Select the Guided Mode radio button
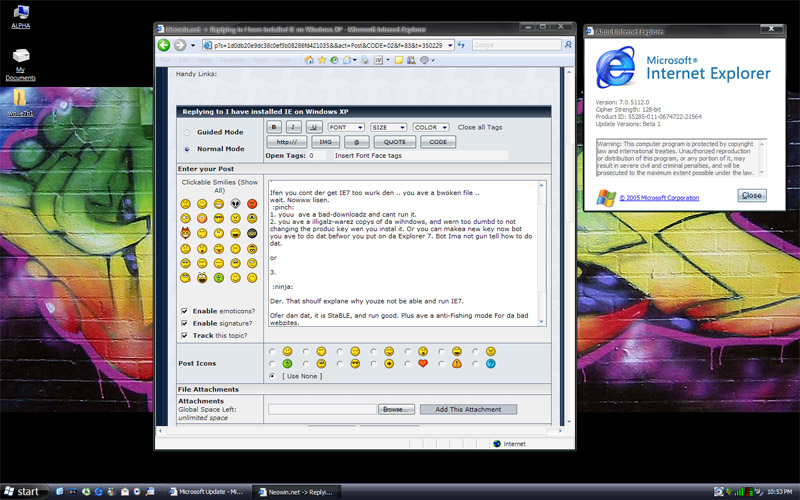This screenshot has height=500, width=800. 187,132
